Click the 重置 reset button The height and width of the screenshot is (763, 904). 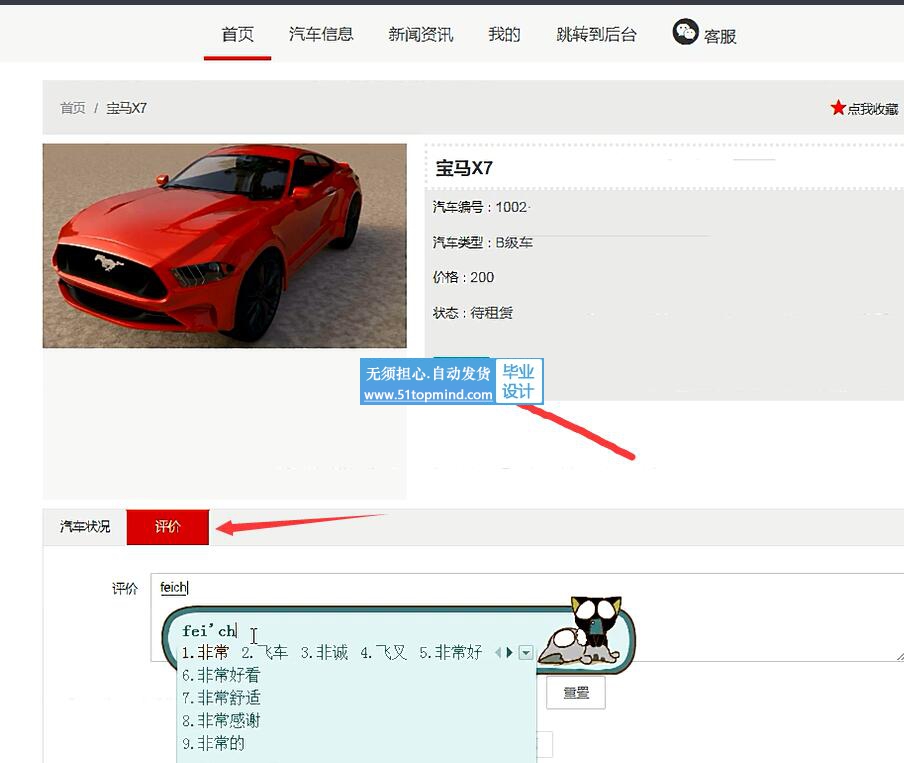[x=575, y=693]
